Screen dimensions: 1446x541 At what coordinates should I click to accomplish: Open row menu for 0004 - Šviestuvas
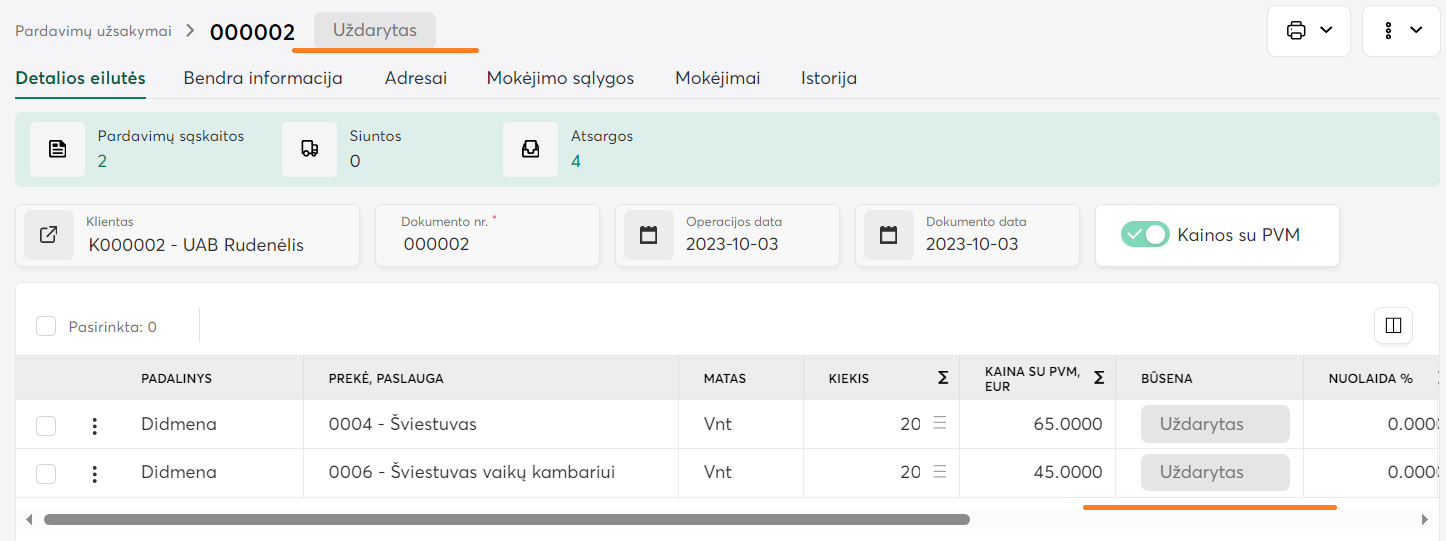pyautogui.click(x=95, y=425)
